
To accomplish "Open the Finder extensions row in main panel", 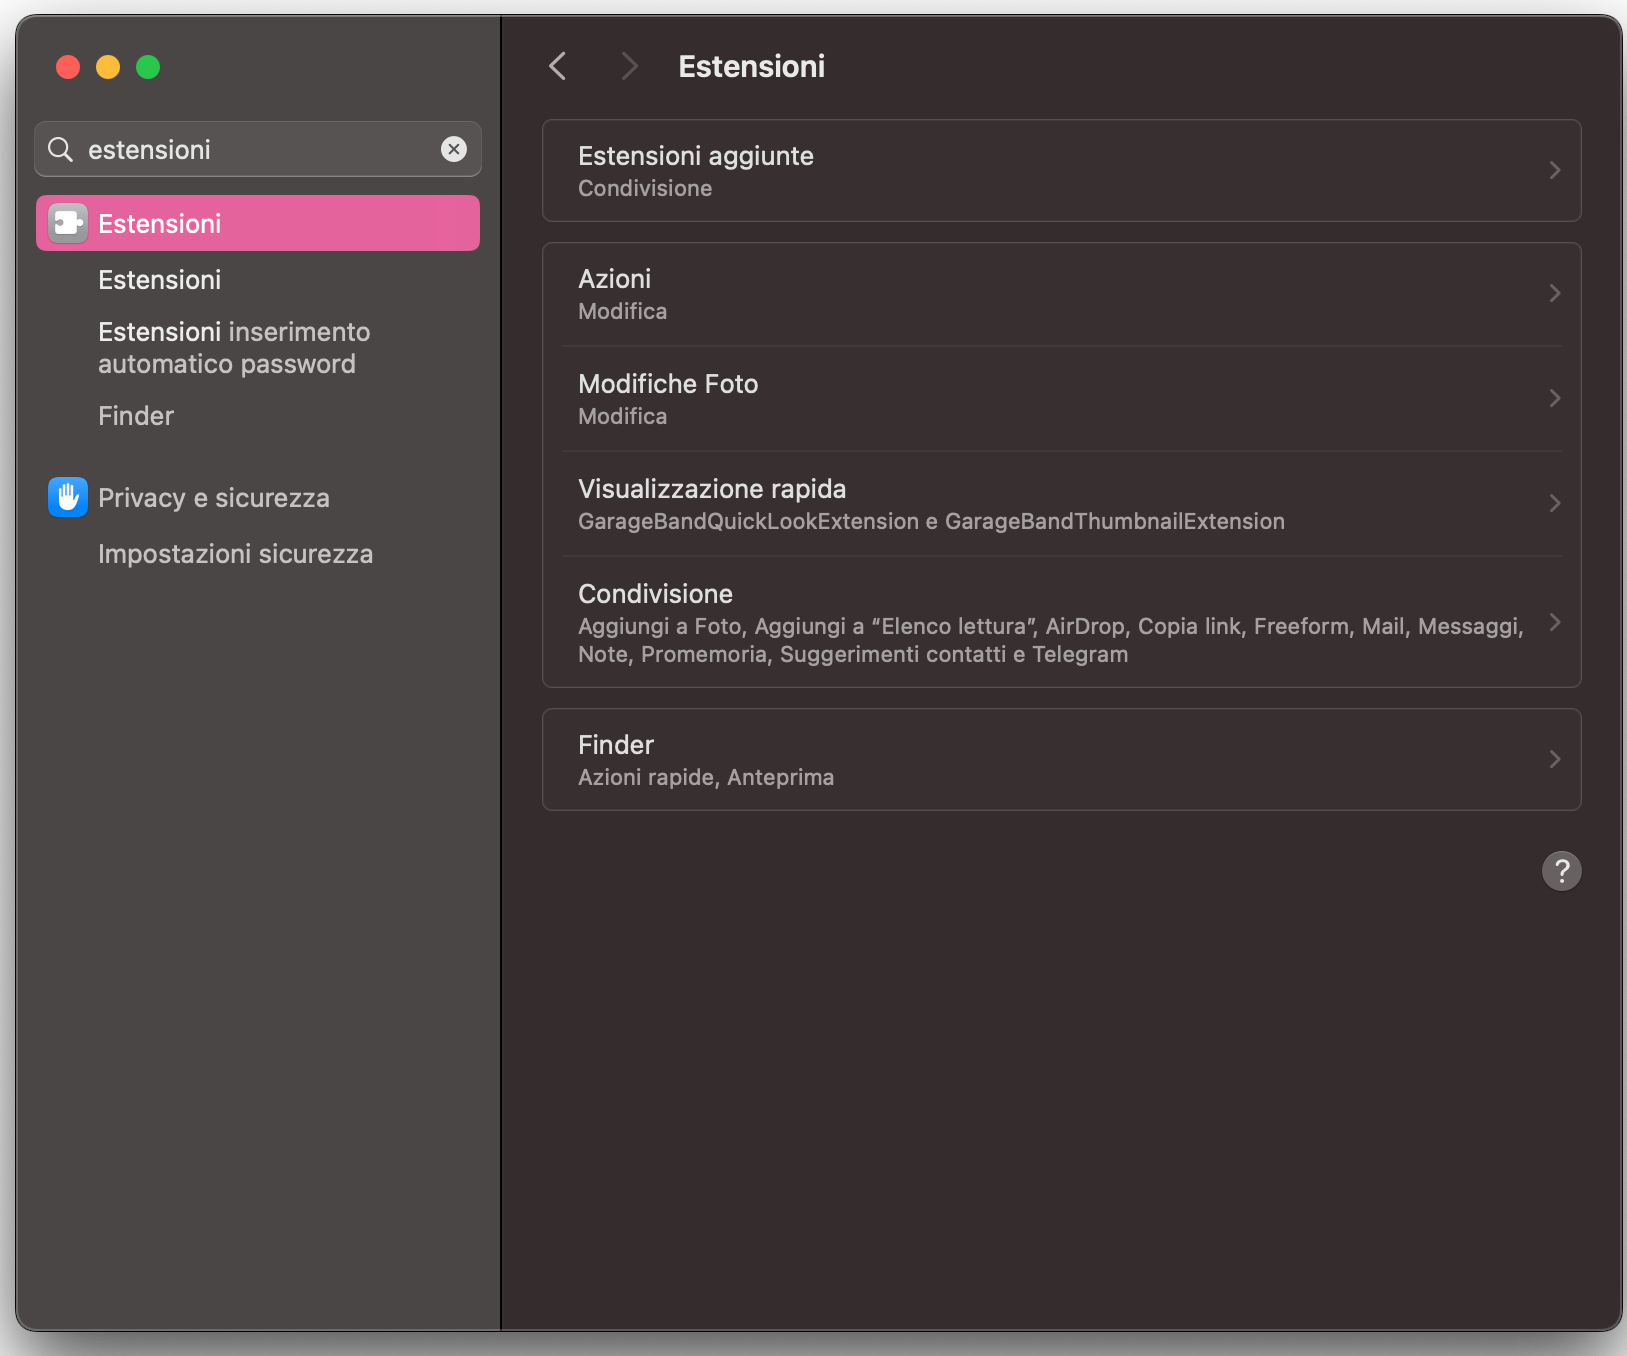I will pyautogui.click(x=1060, y=760).
